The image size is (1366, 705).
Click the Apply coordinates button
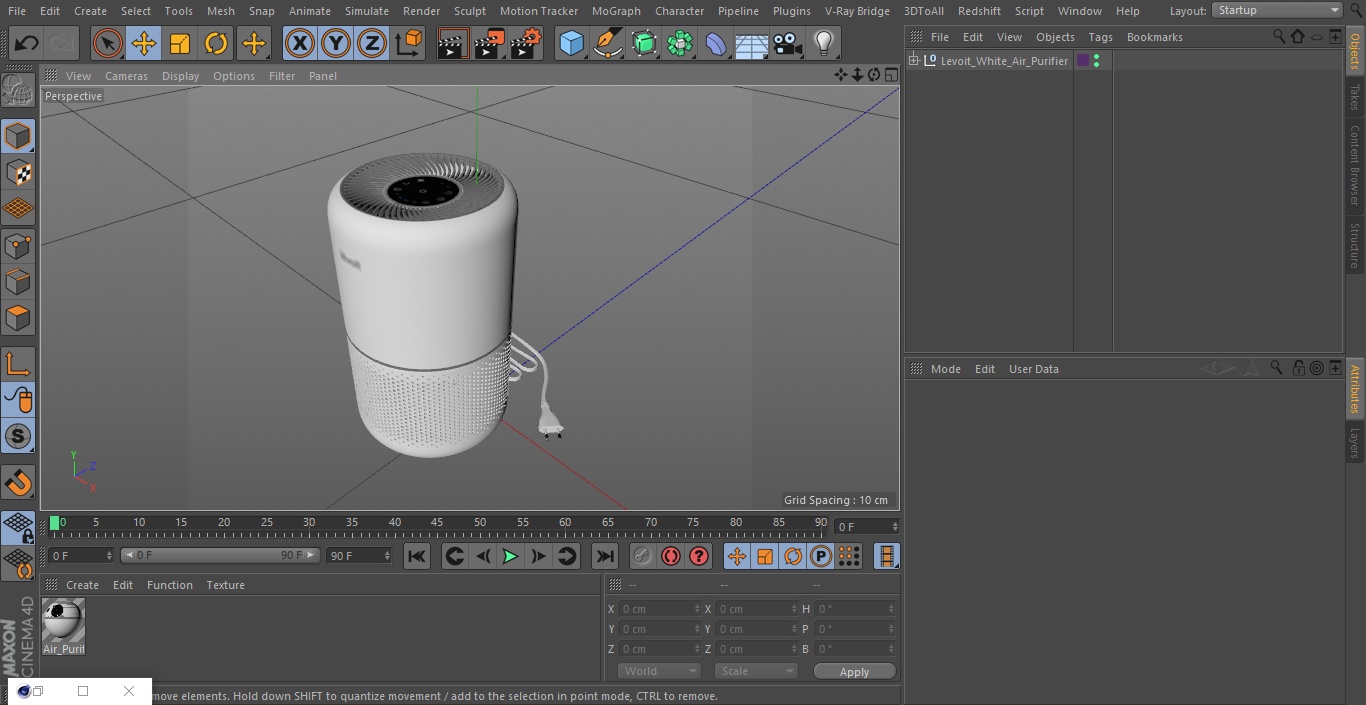(854, 672)
